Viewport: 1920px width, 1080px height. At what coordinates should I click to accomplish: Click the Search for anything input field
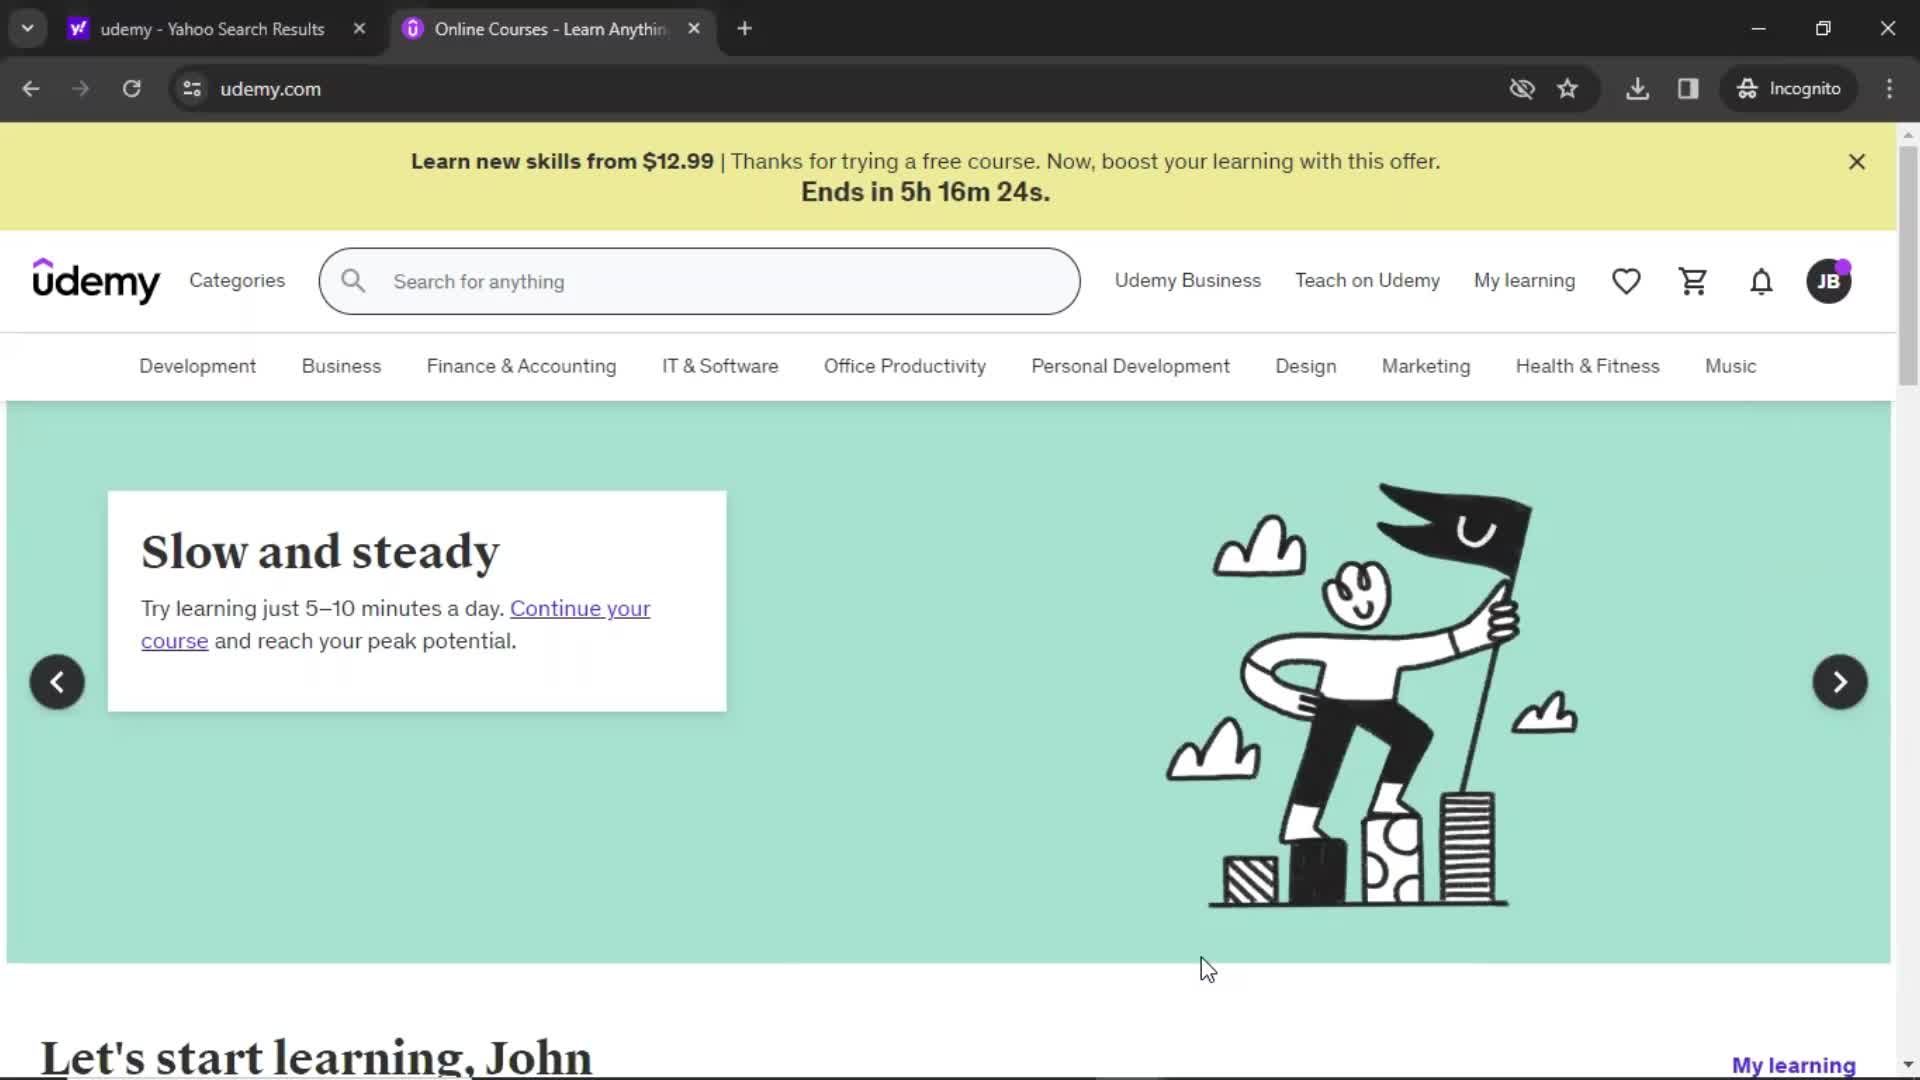pos(699,281)
